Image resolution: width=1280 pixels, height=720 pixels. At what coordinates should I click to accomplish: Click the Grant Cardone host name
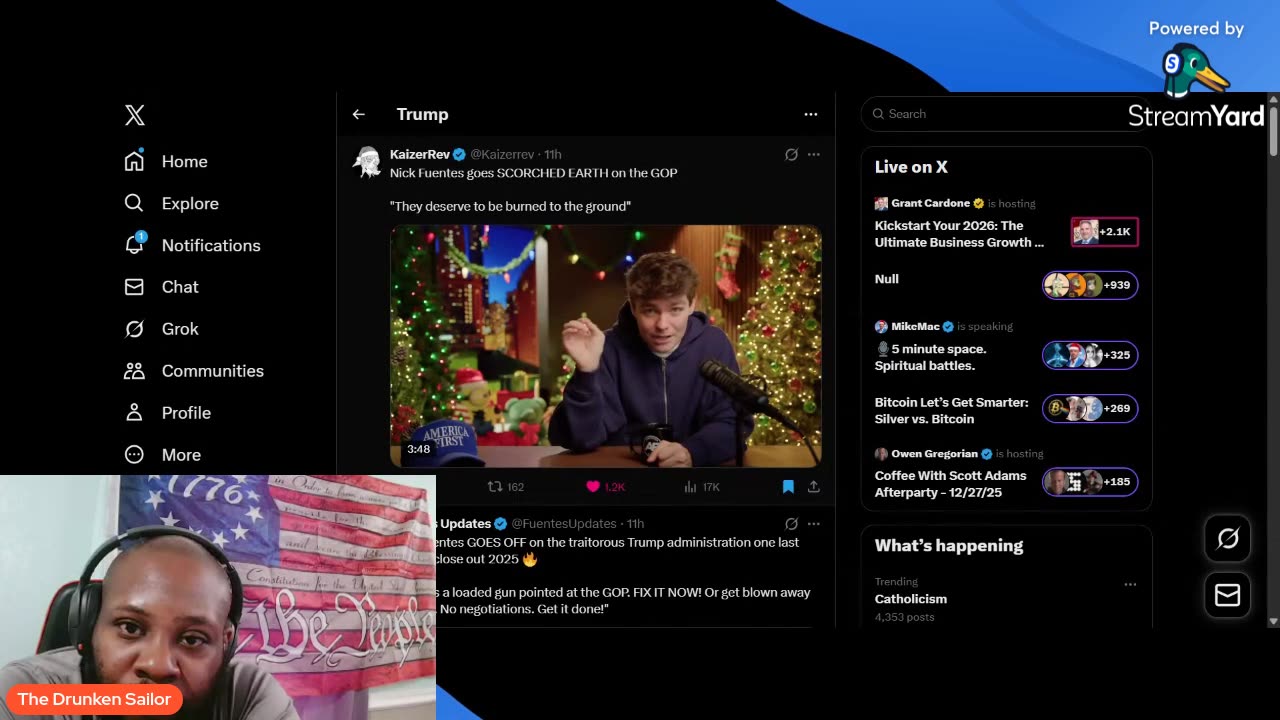tap(930, 203)
